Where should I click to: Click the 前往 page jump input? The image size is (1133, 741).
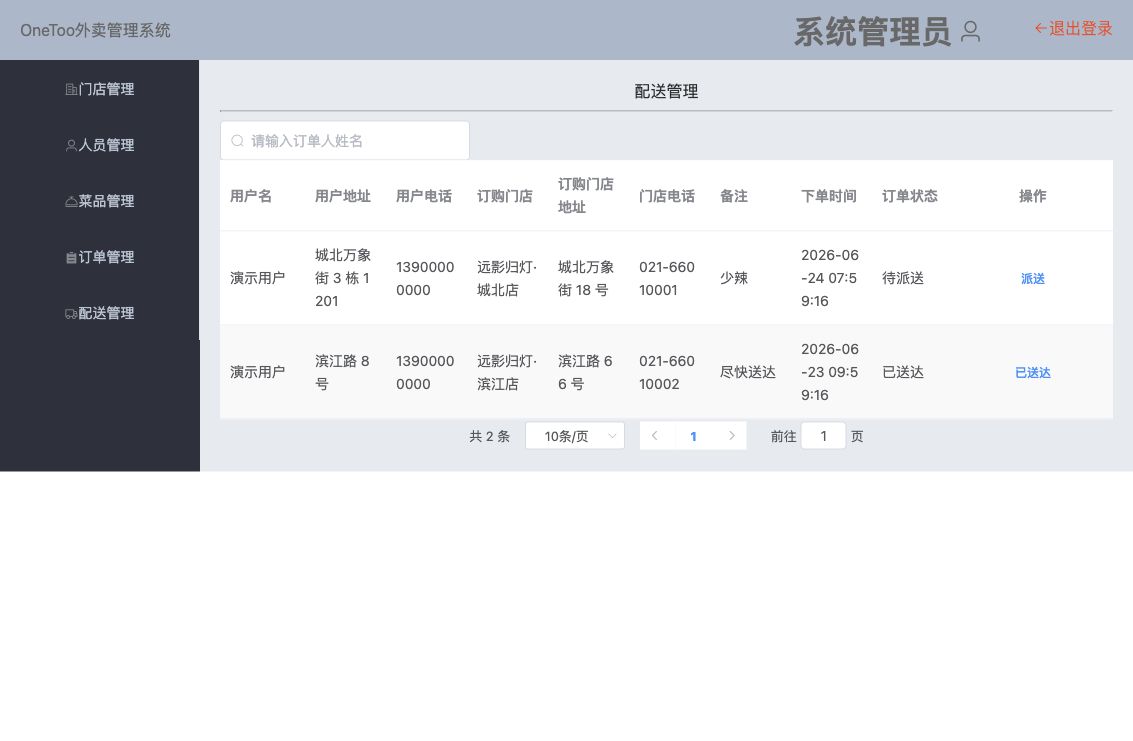click(823, 436)
